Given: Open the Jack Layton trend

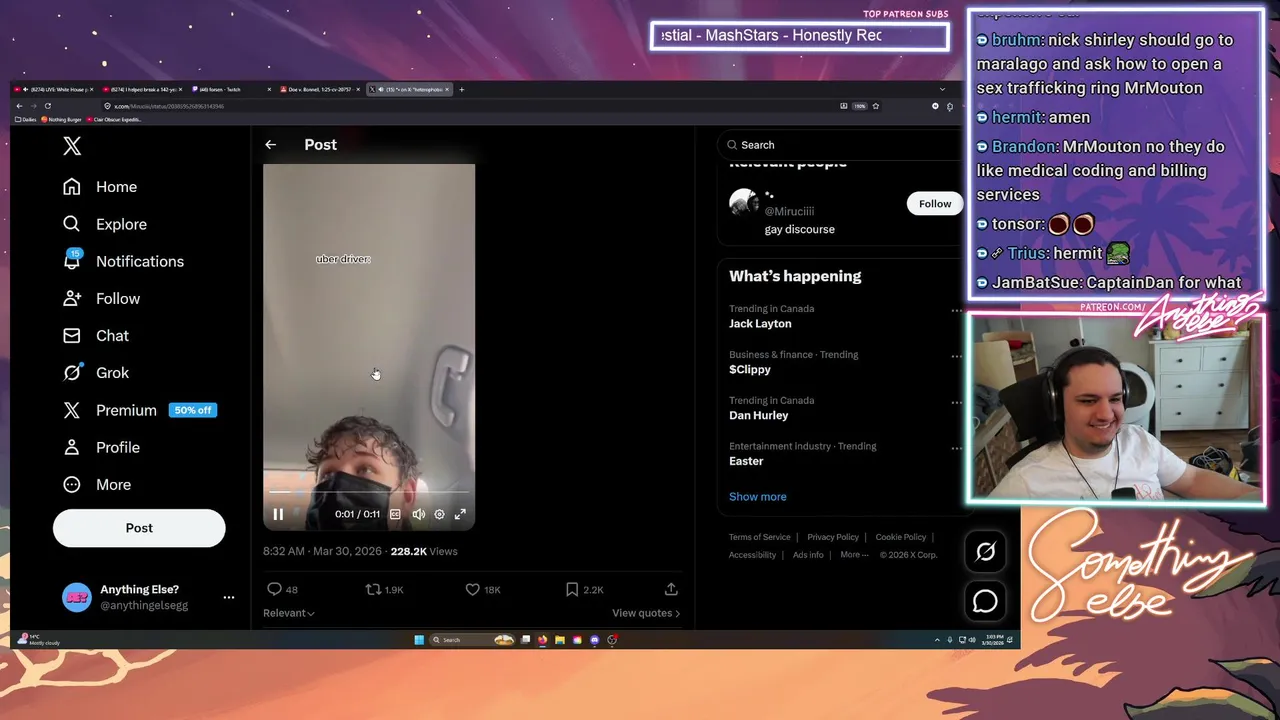Looking at the screenshot, I should click(760, 324).
